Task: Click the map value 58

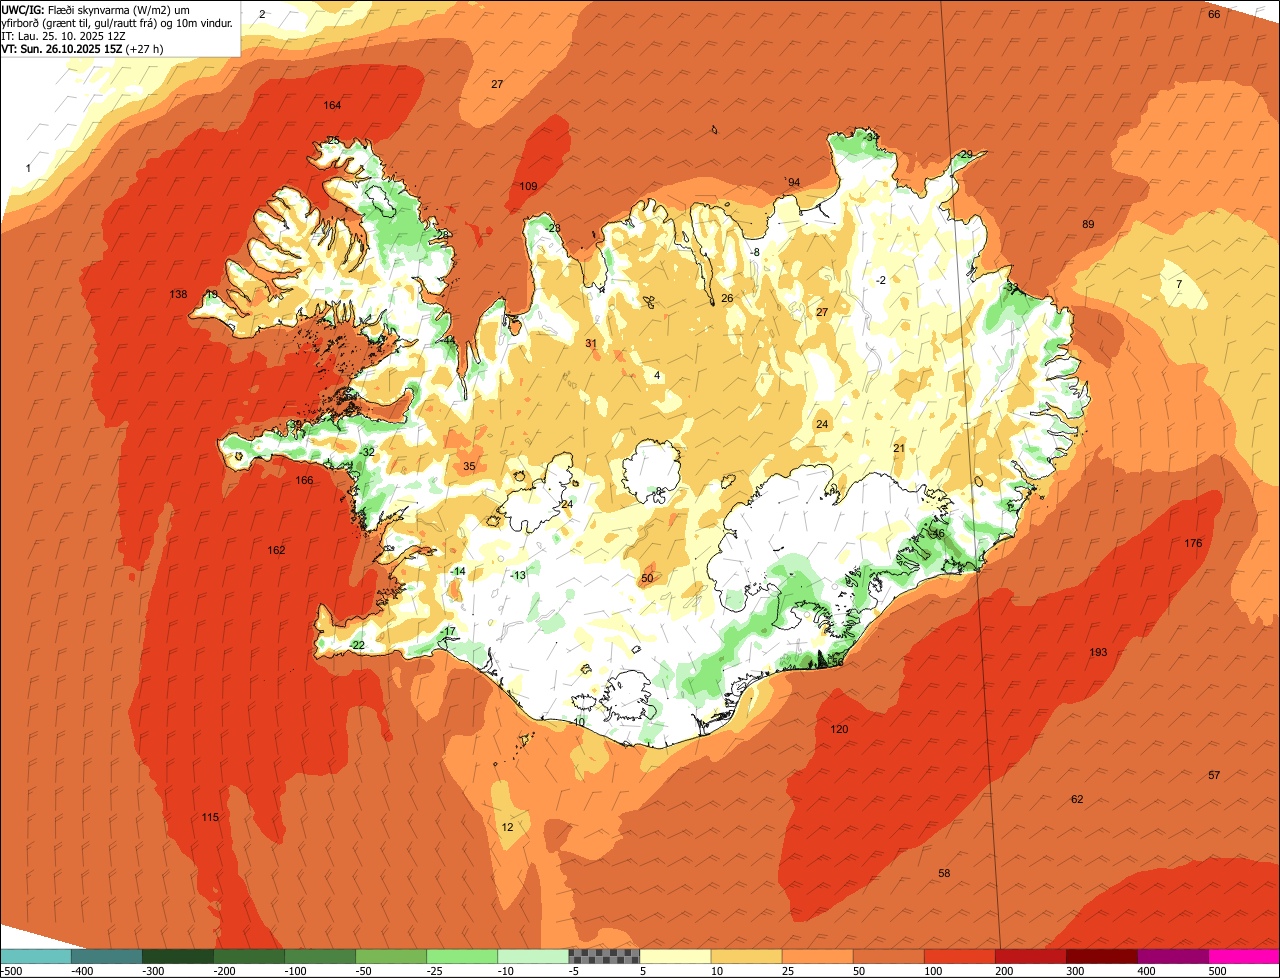Action: pyautogui.click(x=944, y=874)
